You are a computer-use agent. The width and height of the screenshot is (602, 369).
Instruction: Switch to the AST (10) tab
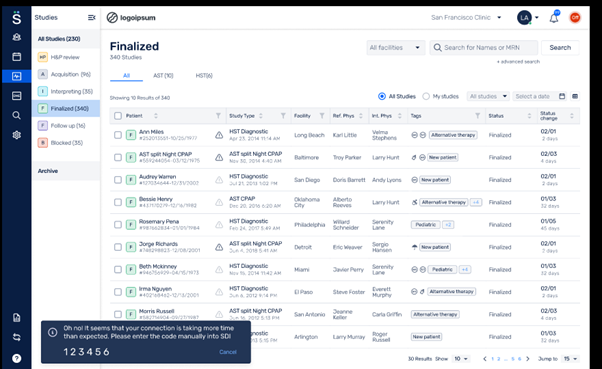coord(163,76)
